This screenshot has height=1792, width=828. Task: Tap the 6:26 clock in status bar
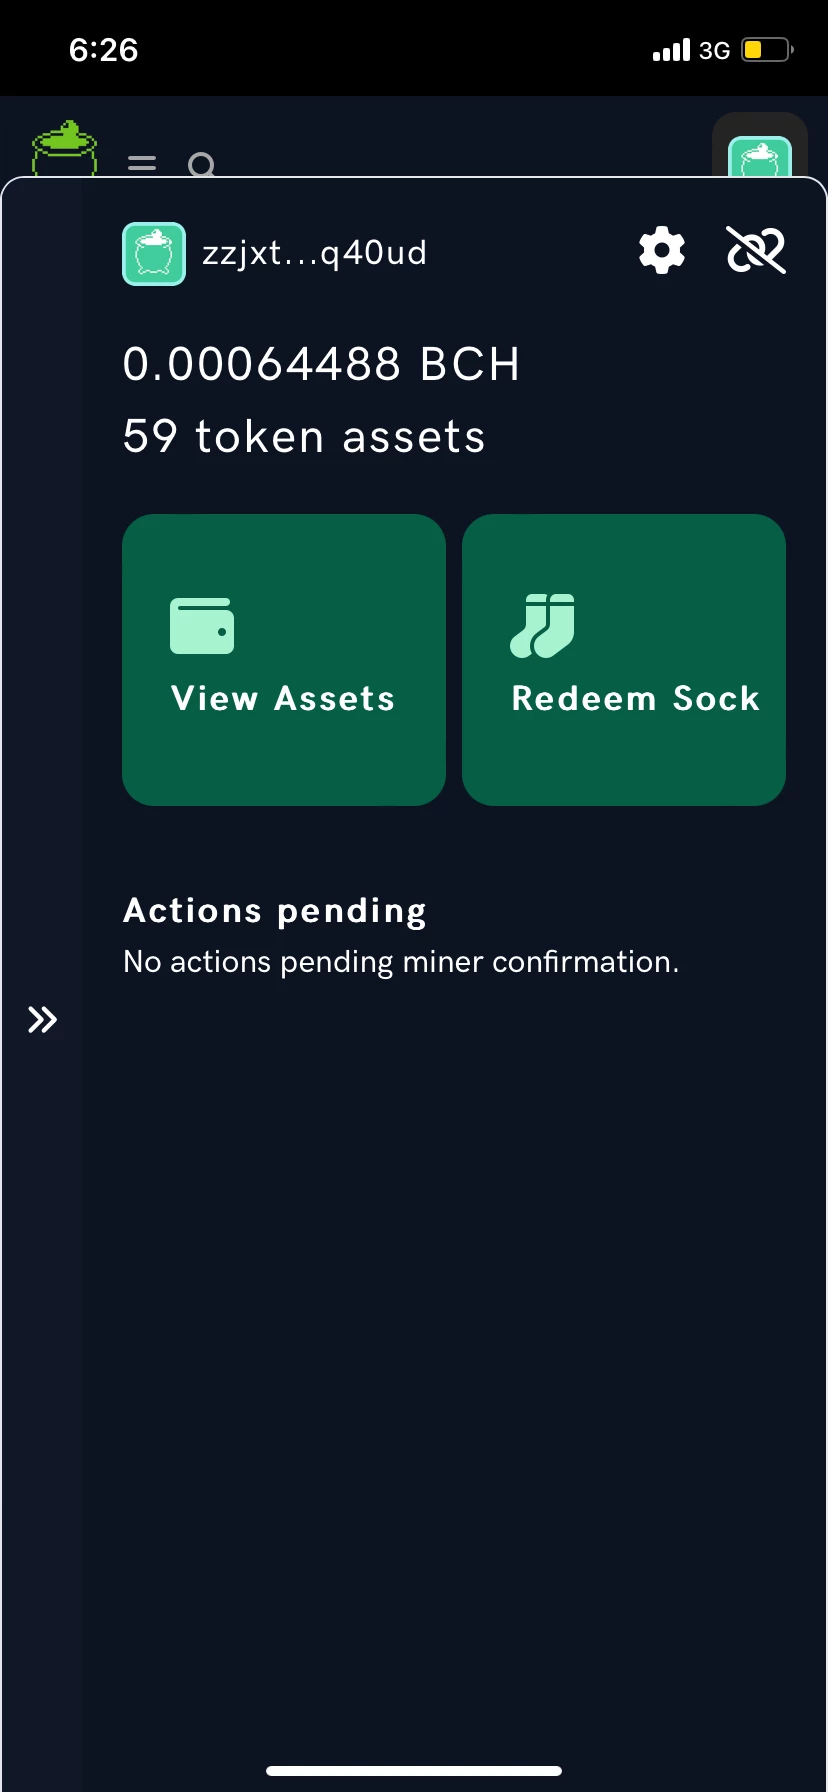(104, 50)
